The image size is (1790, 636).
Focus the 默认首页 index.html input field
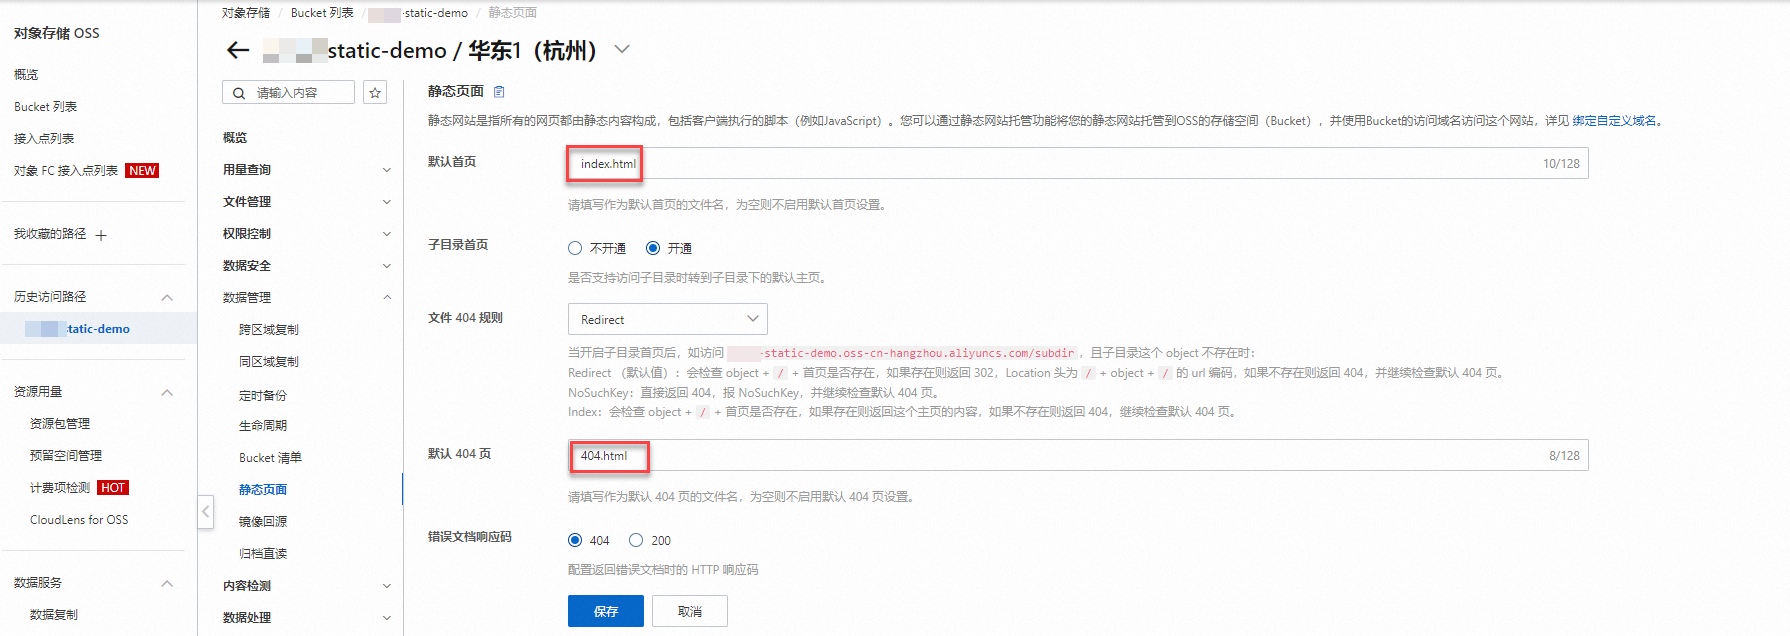(x=1078, y=163)
